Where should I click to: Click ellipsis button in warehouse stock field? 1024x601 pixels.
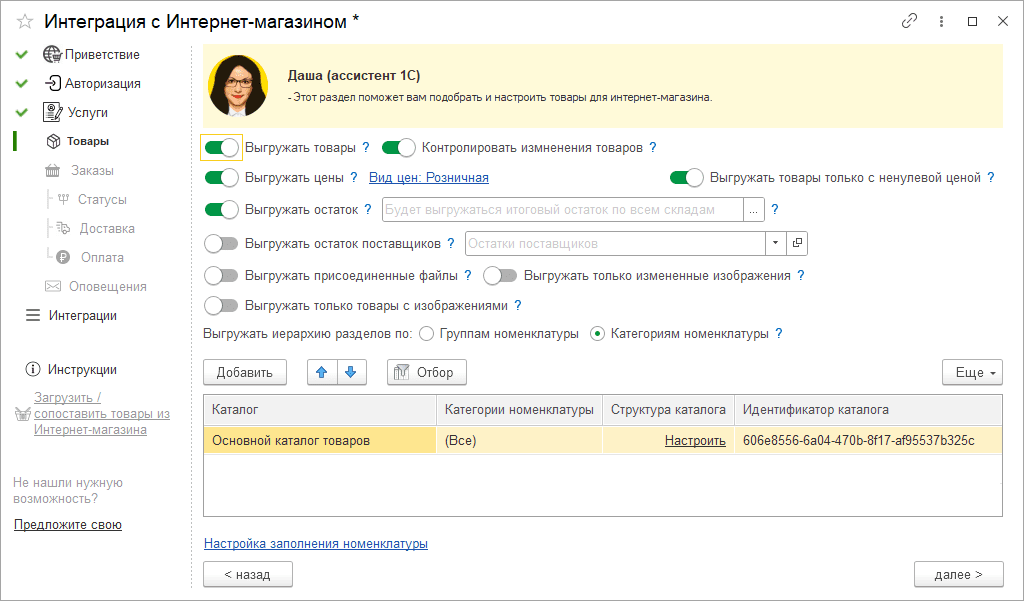(x=754, y=210)
